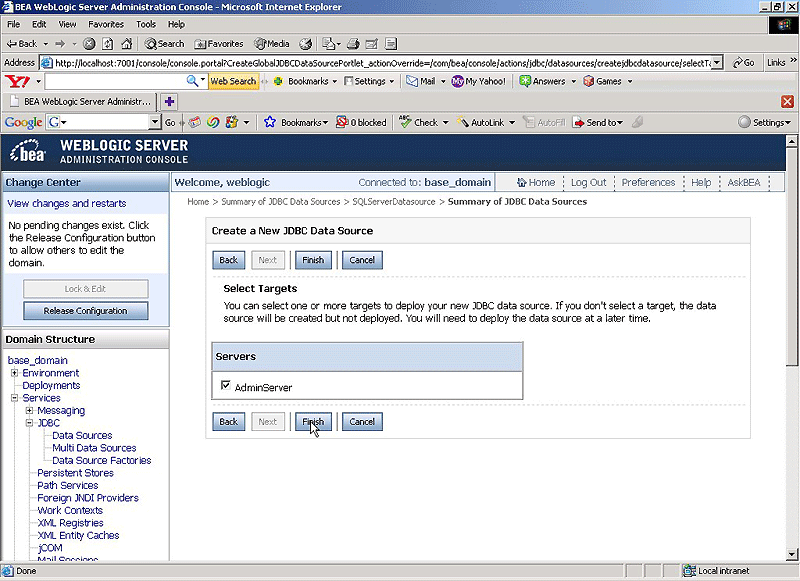Screen dimensions: 800x581
Task: Click the Google logo on the toolbar
Action: [23, 122]
